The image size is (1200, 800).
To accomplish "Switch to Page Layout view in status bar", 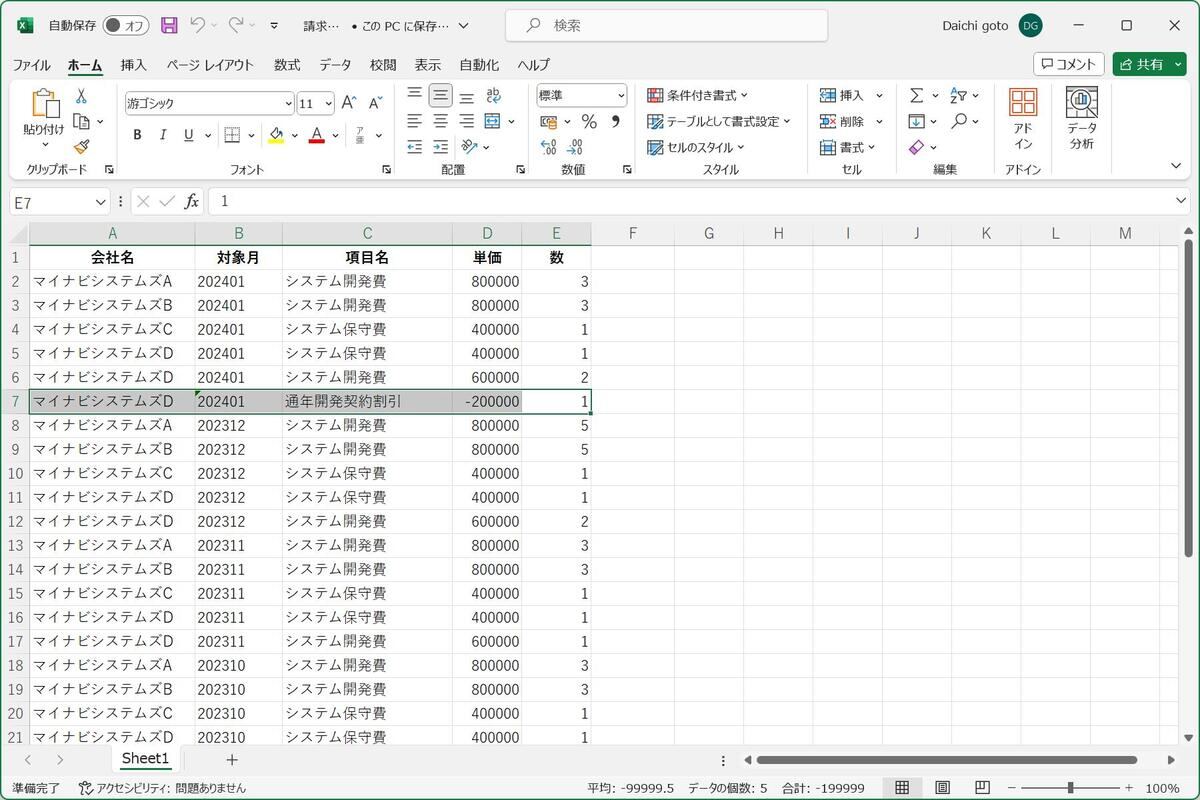I will 942,788.
